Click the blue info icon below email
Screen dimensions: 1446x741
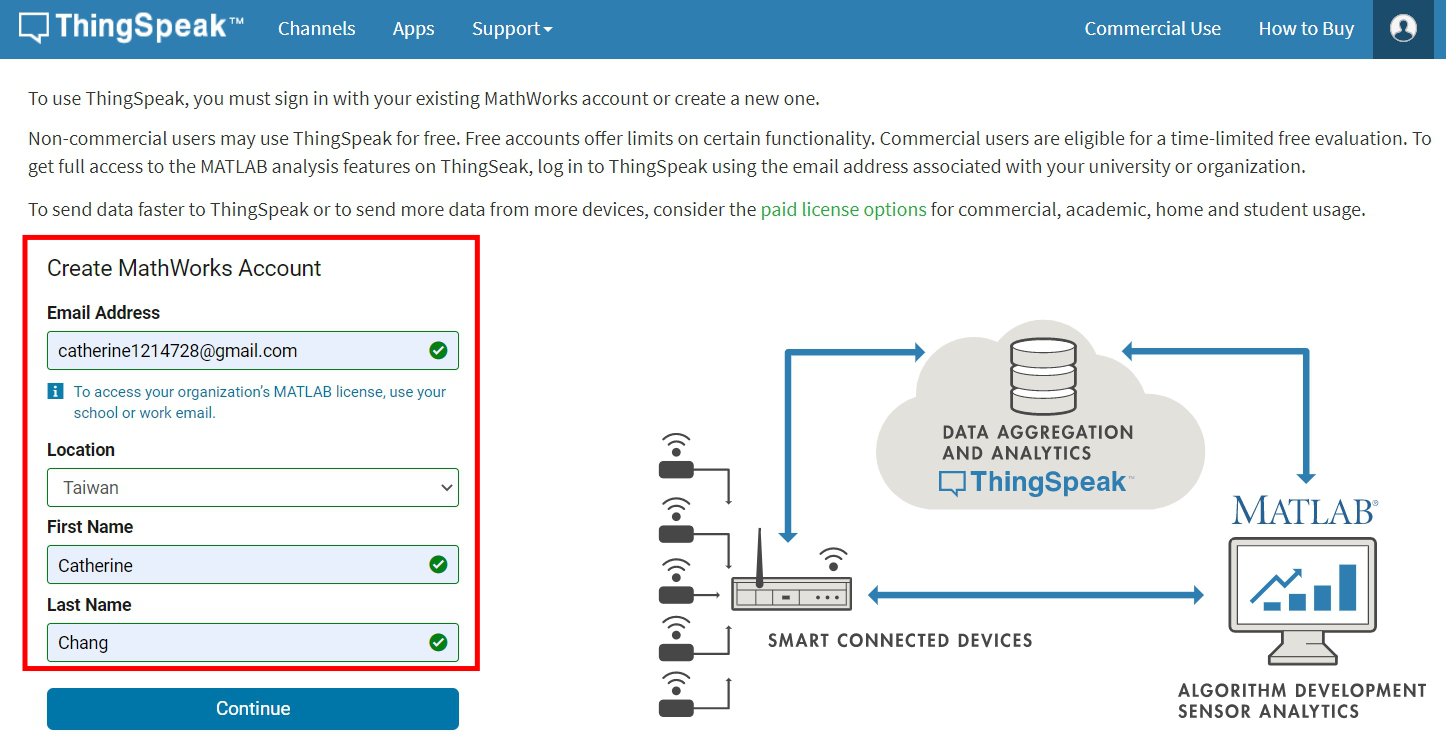point(56,391)
